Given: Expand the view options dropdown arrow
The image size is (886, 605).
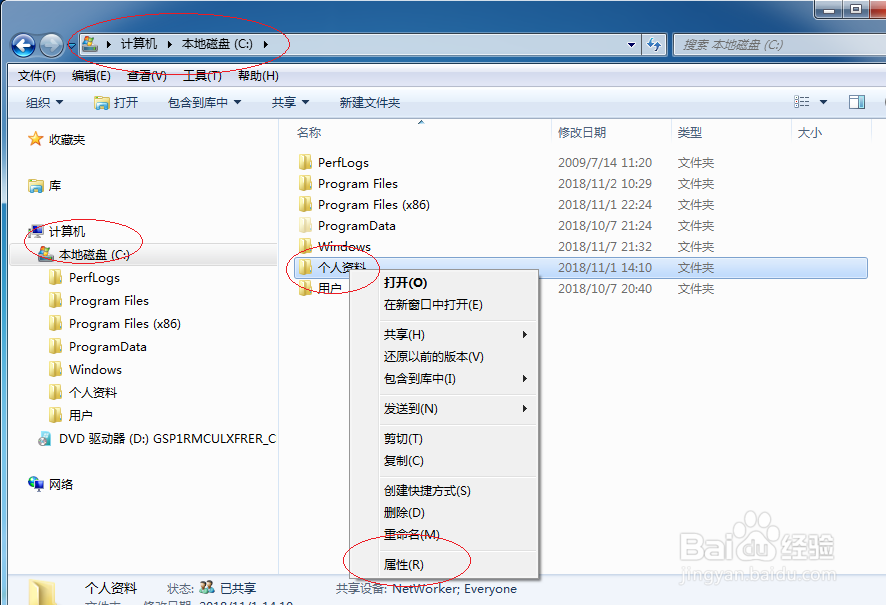Looking at the screenshot, I should coord(823,102).
